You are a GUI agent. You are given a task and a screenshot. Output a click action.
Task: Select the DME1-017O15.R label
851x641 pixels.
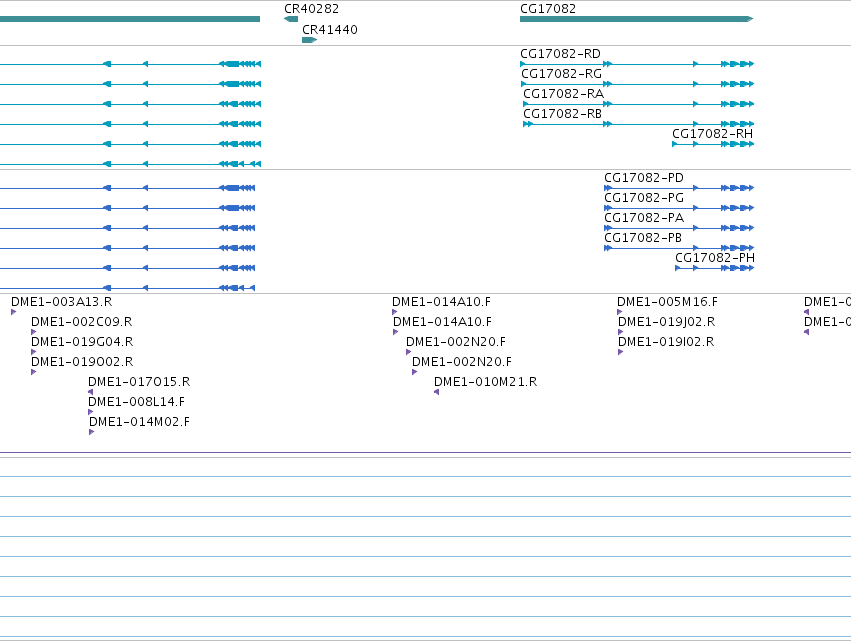point(139,382)
